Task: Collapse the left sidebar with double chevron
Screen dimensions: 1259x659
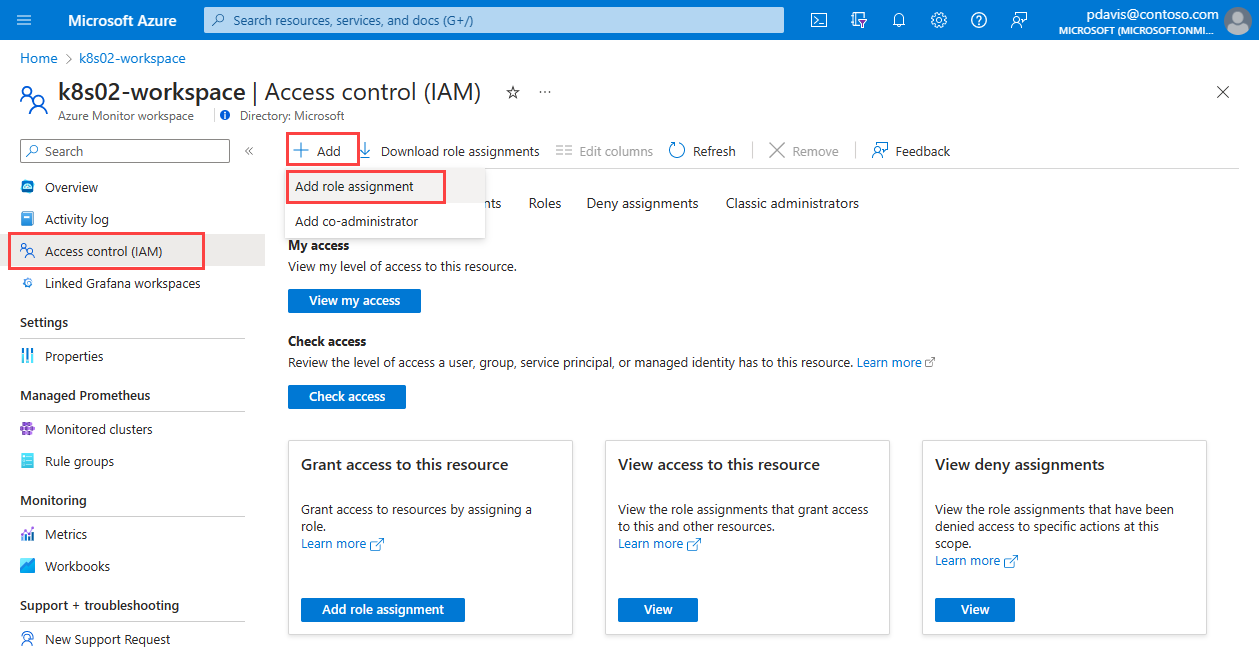Action: (x=249, y=151)
